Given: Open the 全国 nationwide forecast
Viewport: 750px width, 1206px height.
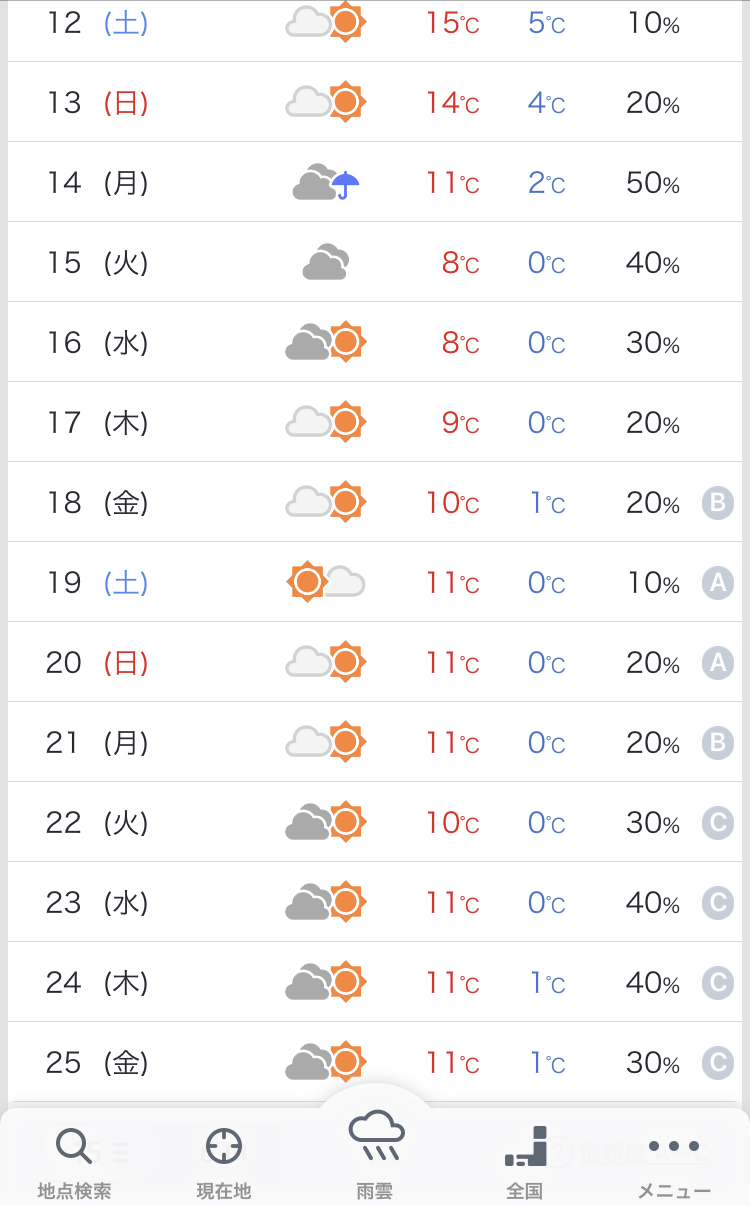Looking at the screenshot, I should pyautogui.click(x=525, y=1160).
